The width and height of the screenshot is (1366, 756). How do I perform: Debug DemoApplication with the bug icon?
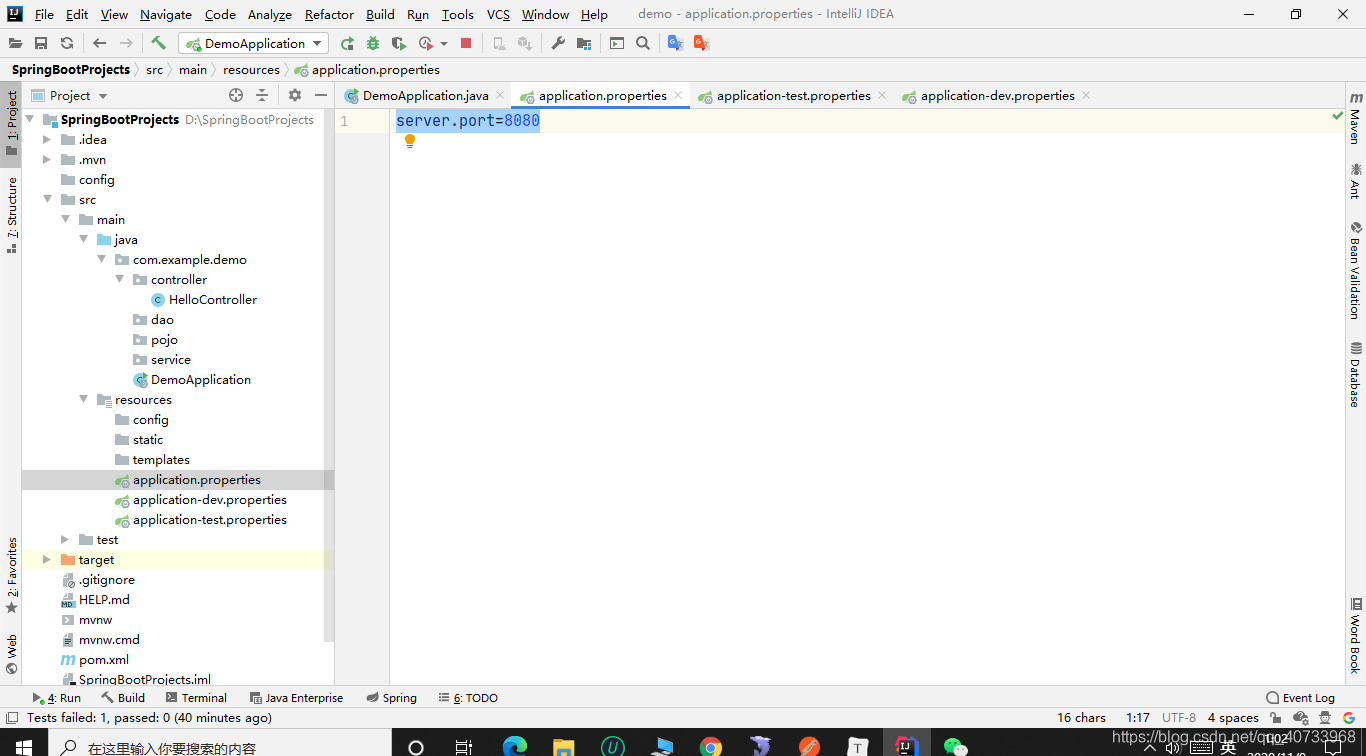tap(373, 43)
